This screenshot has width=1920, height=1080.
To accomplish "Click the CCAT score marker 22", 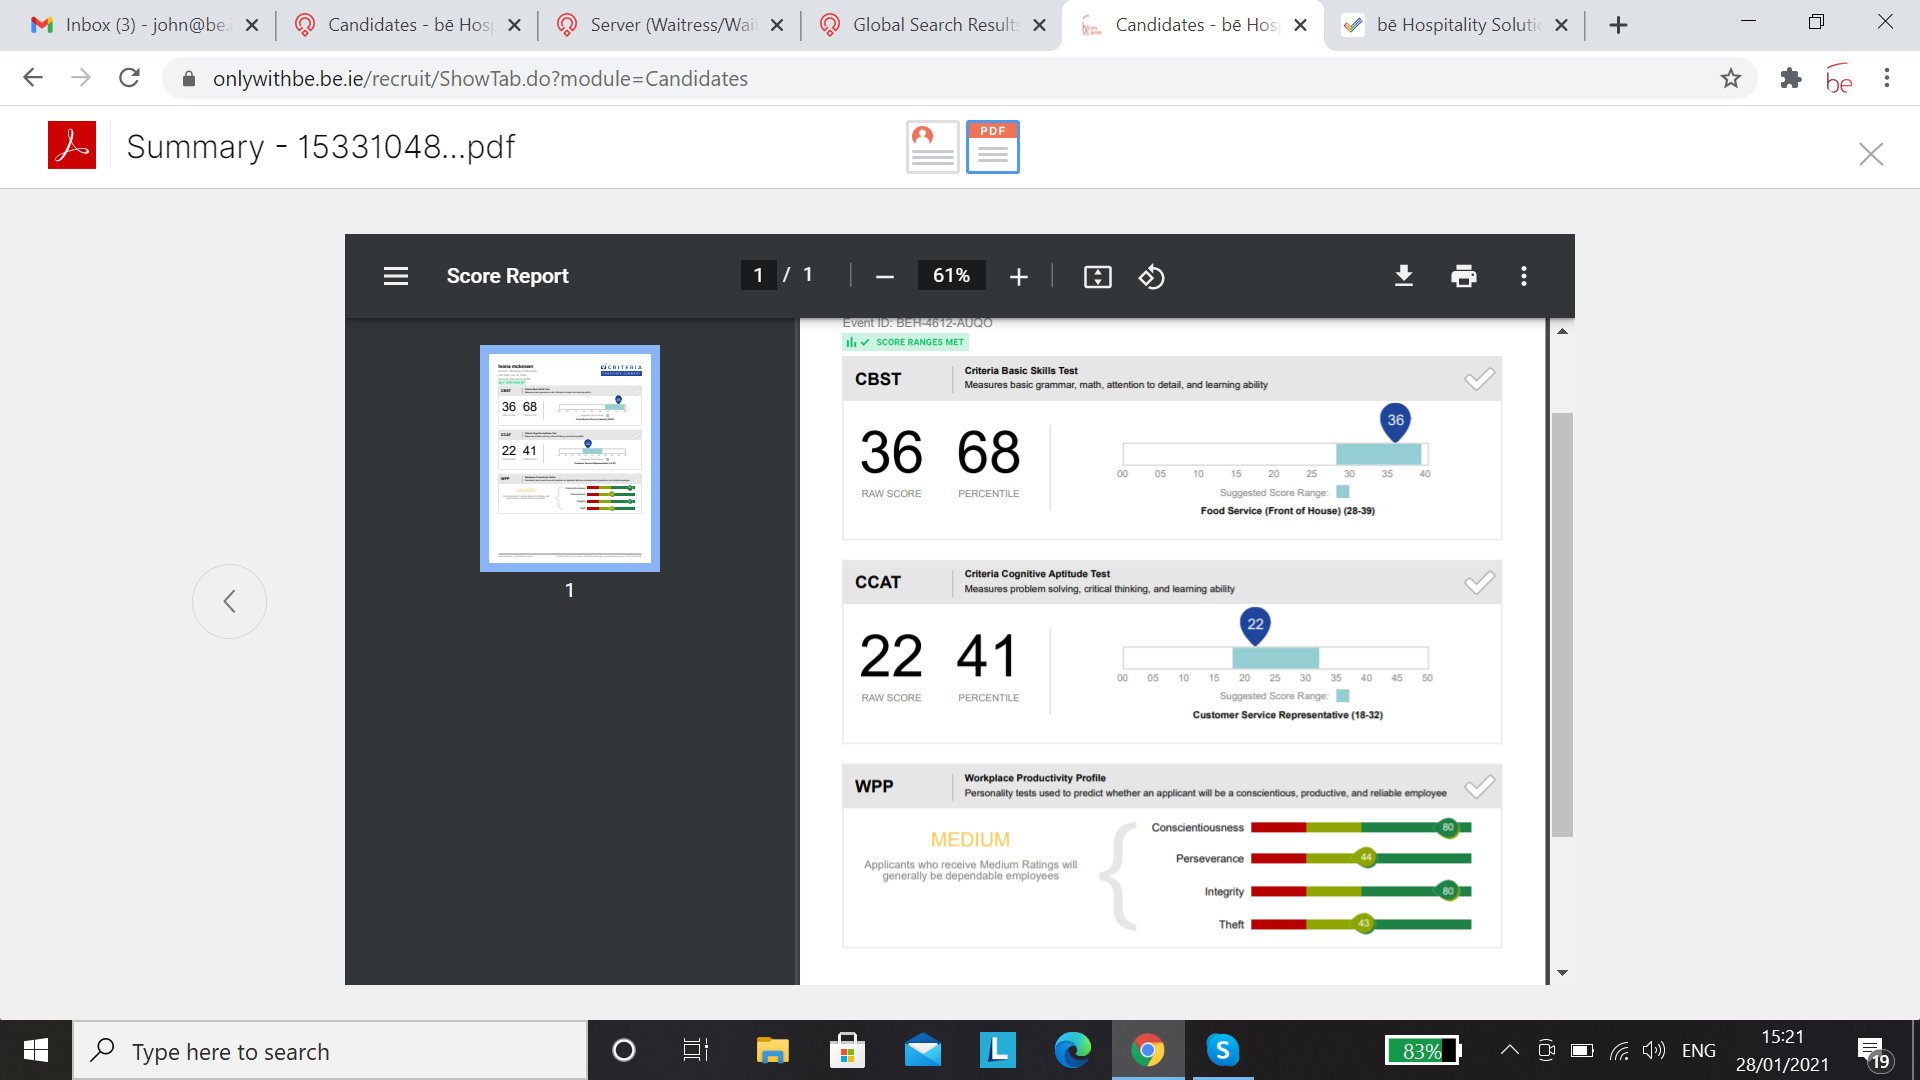I will coord(1255,625).
